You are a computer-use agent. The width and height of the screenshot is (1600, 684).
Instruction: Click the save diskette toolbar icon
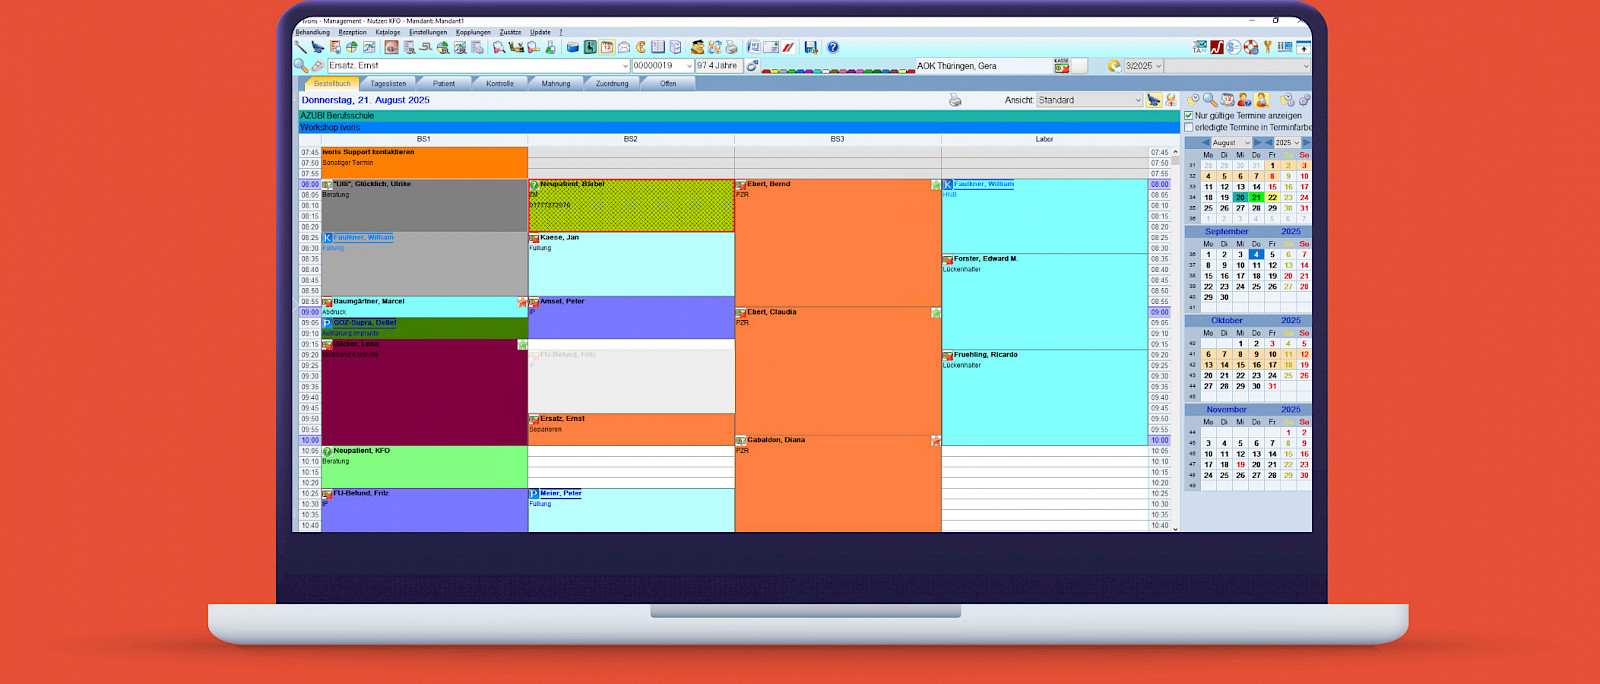click(x=810, y=47)
